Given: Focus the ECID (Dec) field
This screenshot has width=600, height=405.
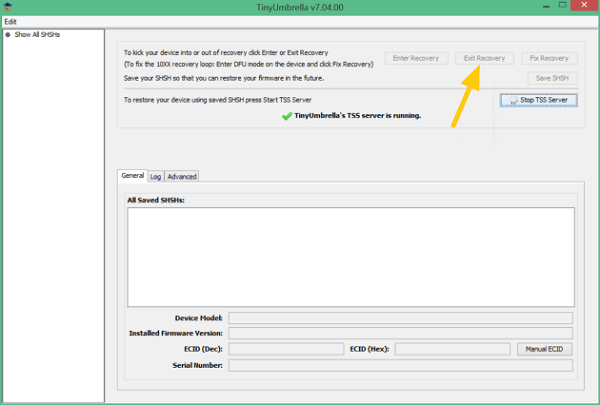Looking at the screenshot, I should (x=286, y=349).
